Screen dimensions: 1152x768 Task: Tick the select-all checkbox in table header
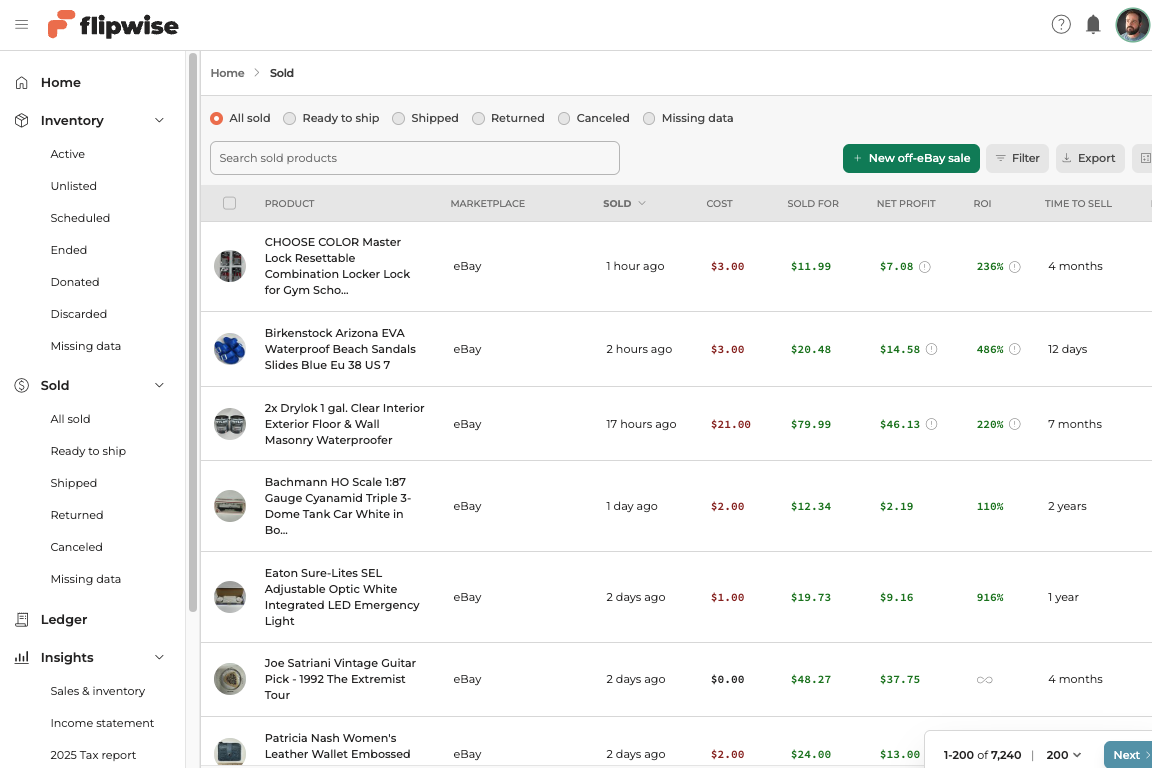coord(229,203)
